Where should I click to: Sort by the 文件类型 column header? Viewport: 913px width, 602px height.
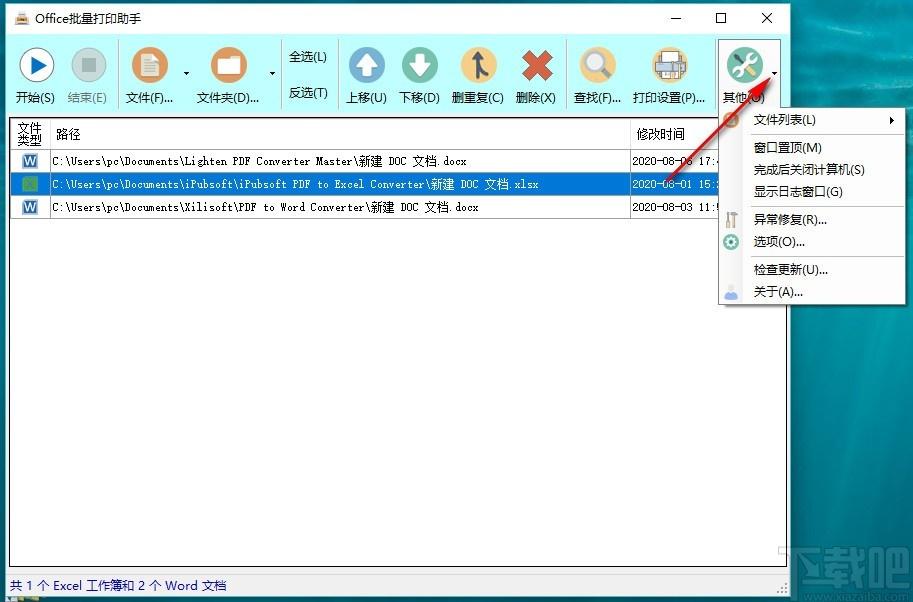pos(30,134)
